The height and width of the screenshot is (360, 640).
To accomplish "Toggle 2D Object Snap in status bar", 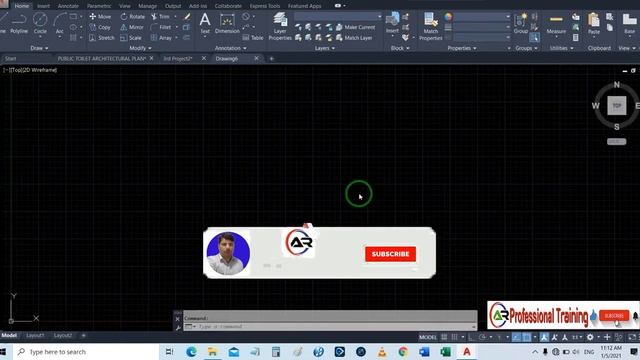I will pyautogui.click(x=527, y=337).
